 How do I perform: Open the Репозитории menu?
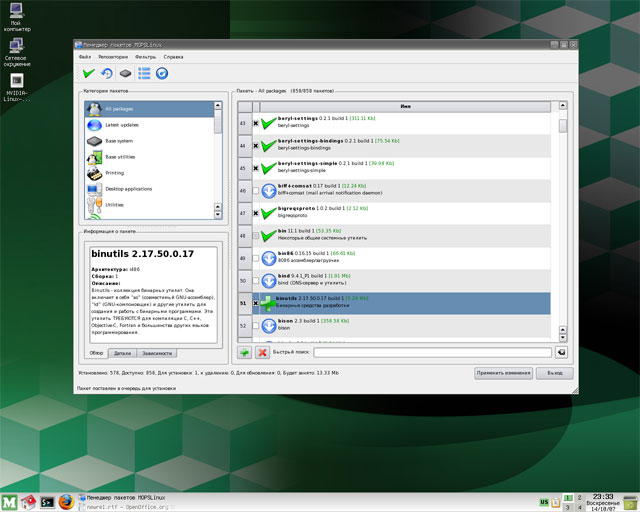click(113, 57)
